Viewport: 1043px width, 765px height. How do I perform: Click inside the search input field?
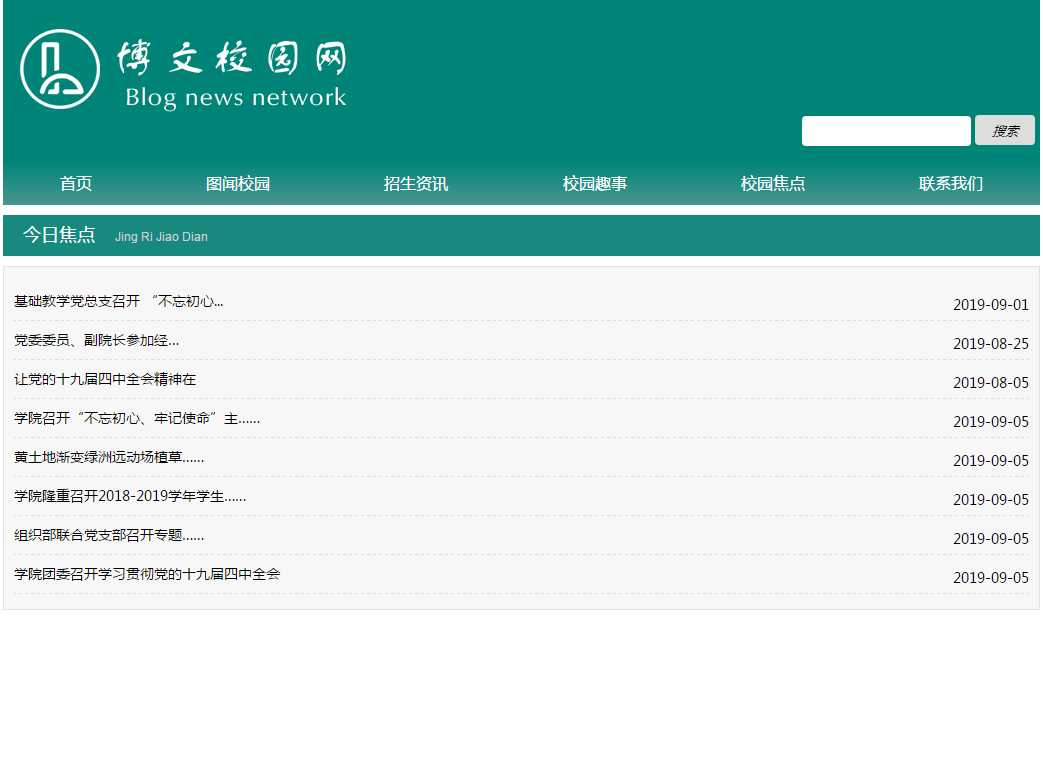[x=885, y=131]
